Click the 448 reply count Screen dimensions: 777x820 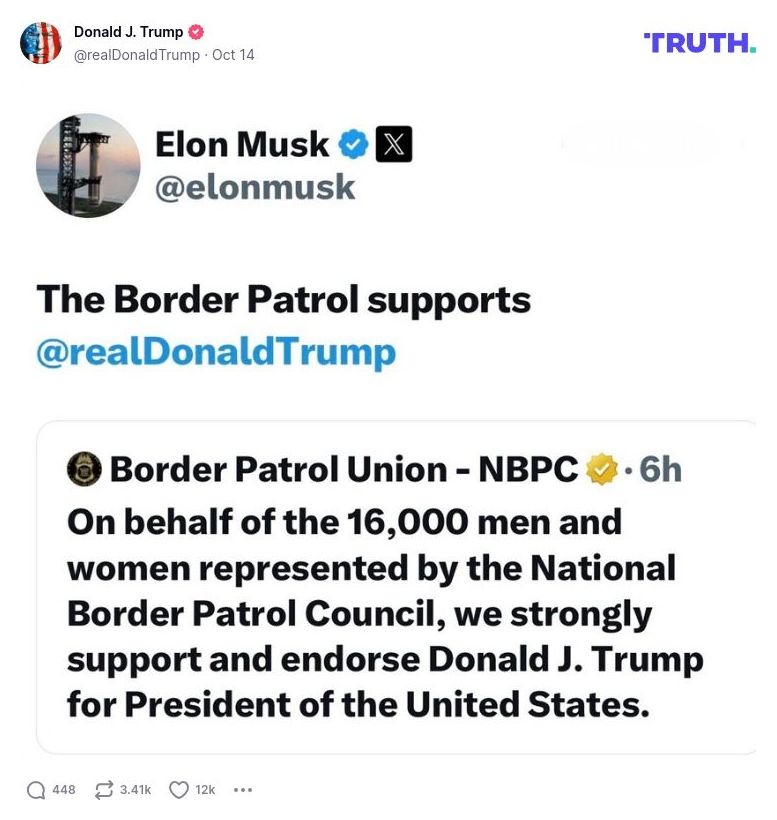pyautogui.click(x=62, y=789)
